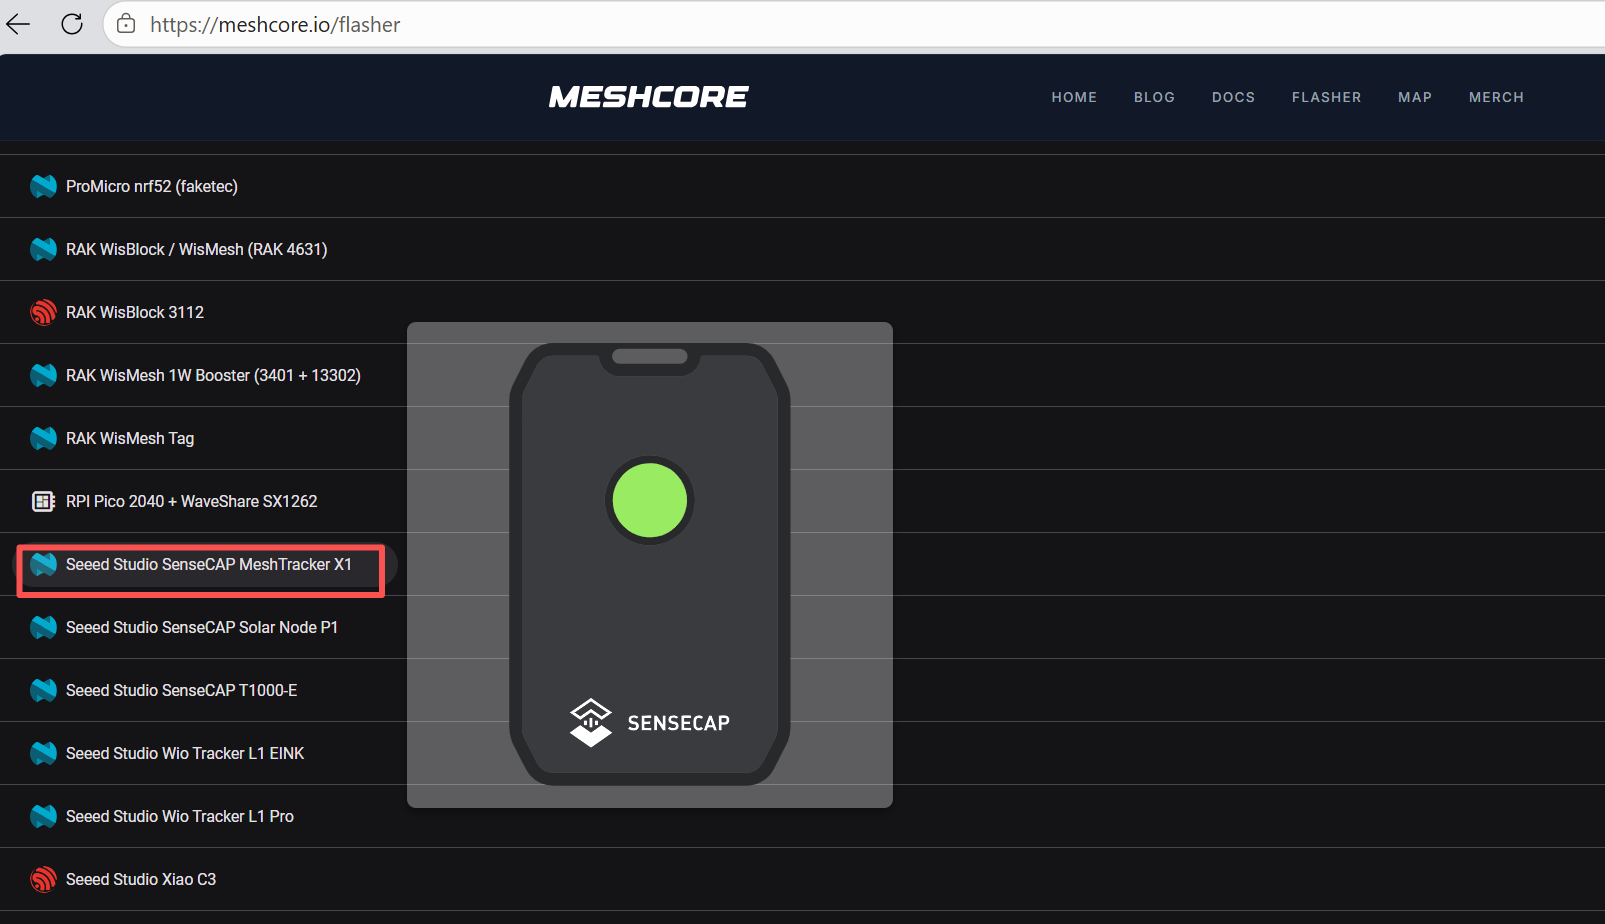
Task: Click the browser back arrow
Action: [18, 24]
